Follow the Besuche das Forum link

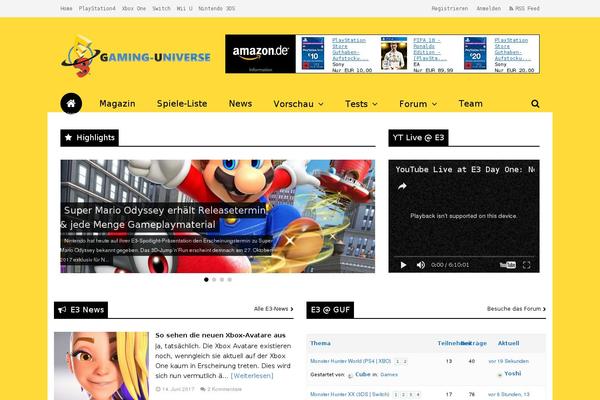coord(516,309)
